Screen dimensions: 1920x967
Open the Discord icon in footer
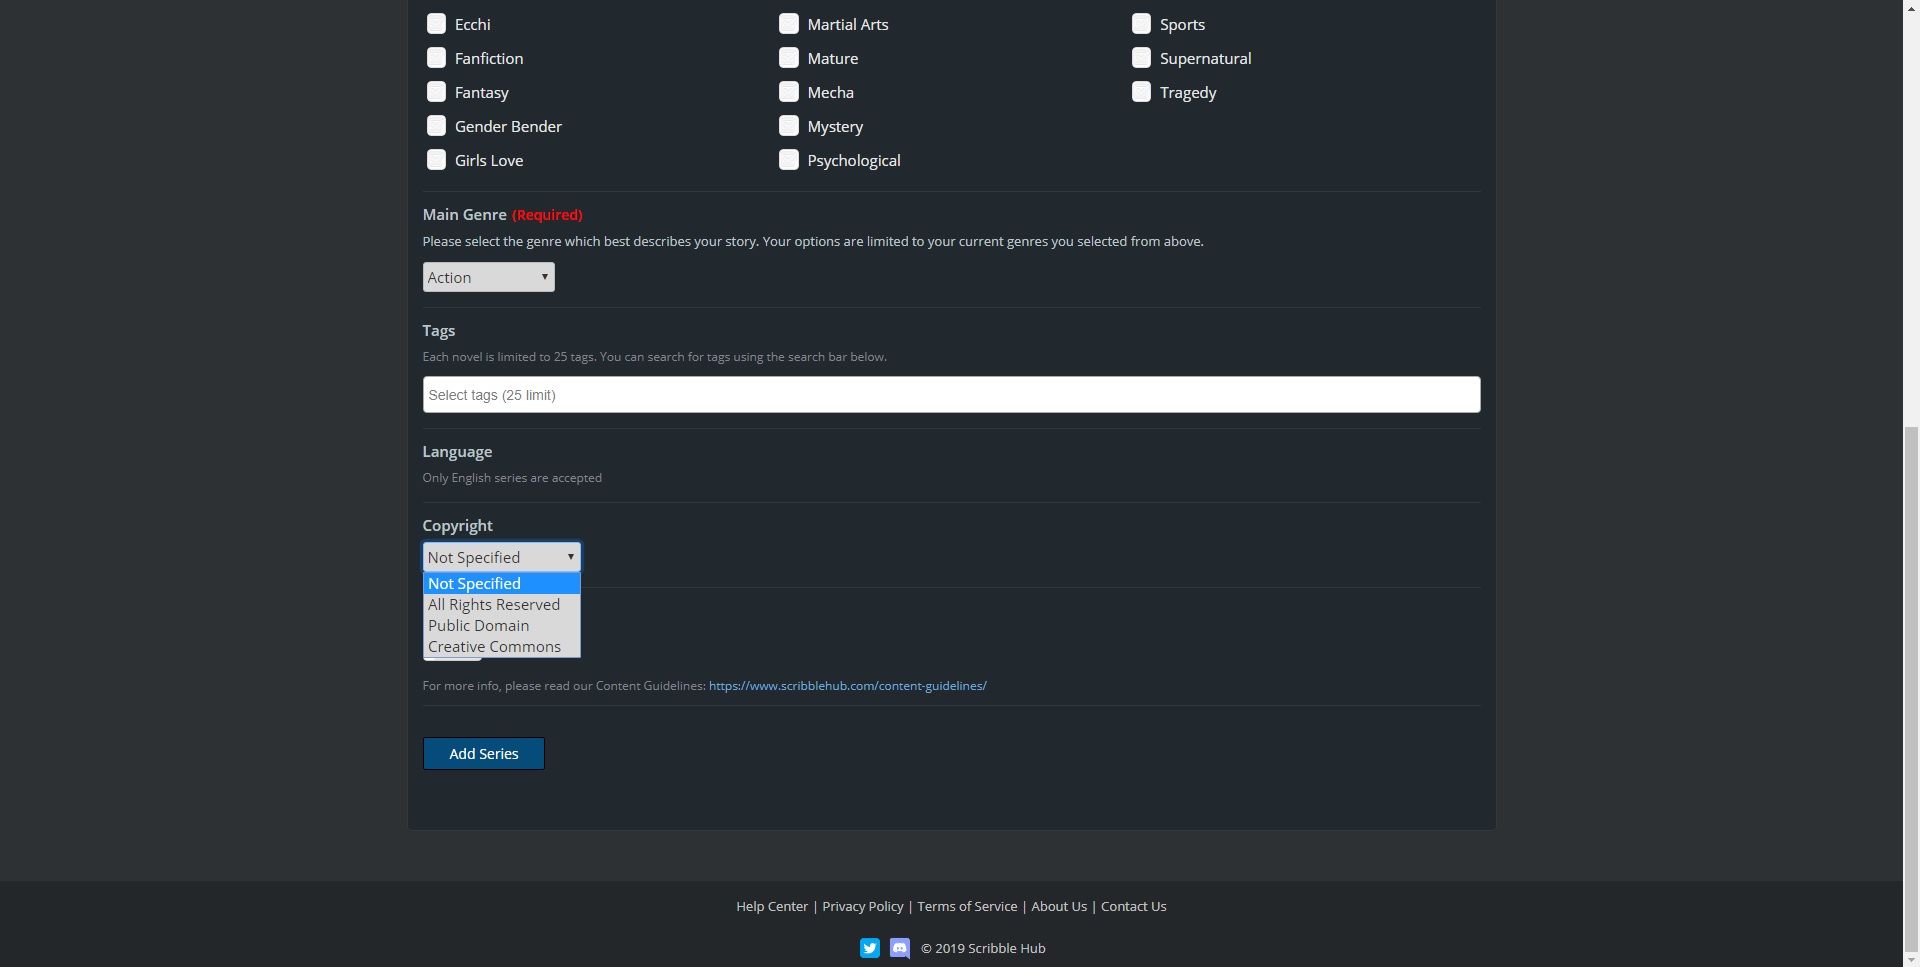(900, 948)
